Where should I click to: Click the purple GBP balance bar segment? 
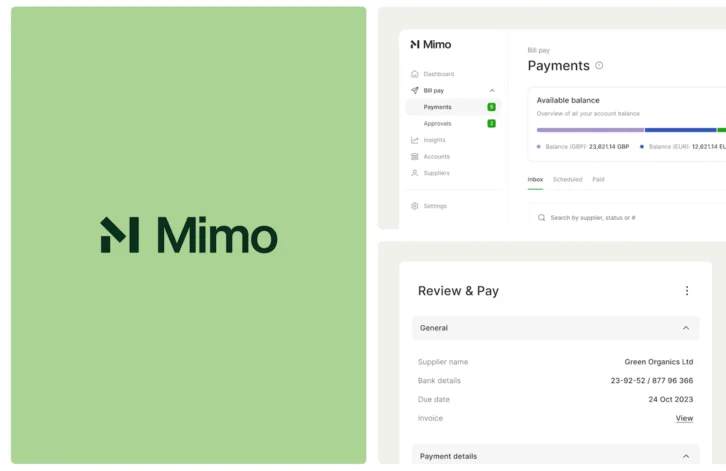click(590, 130)
